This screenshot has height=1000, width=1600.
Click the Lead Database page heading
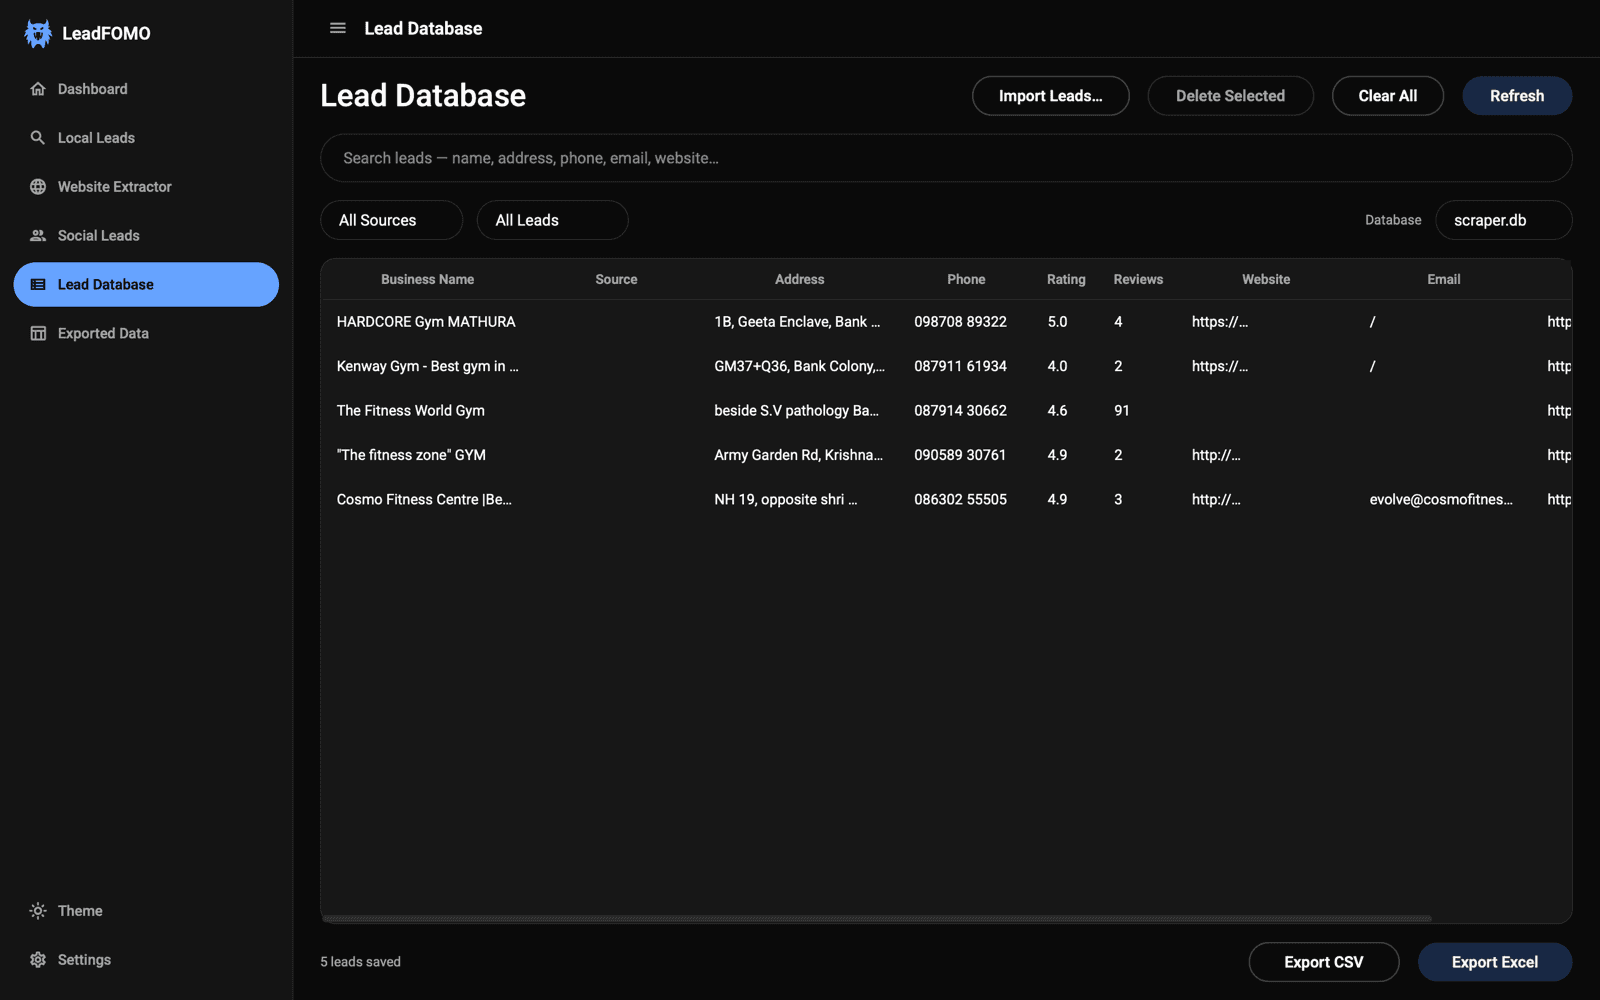pos(423,96)
